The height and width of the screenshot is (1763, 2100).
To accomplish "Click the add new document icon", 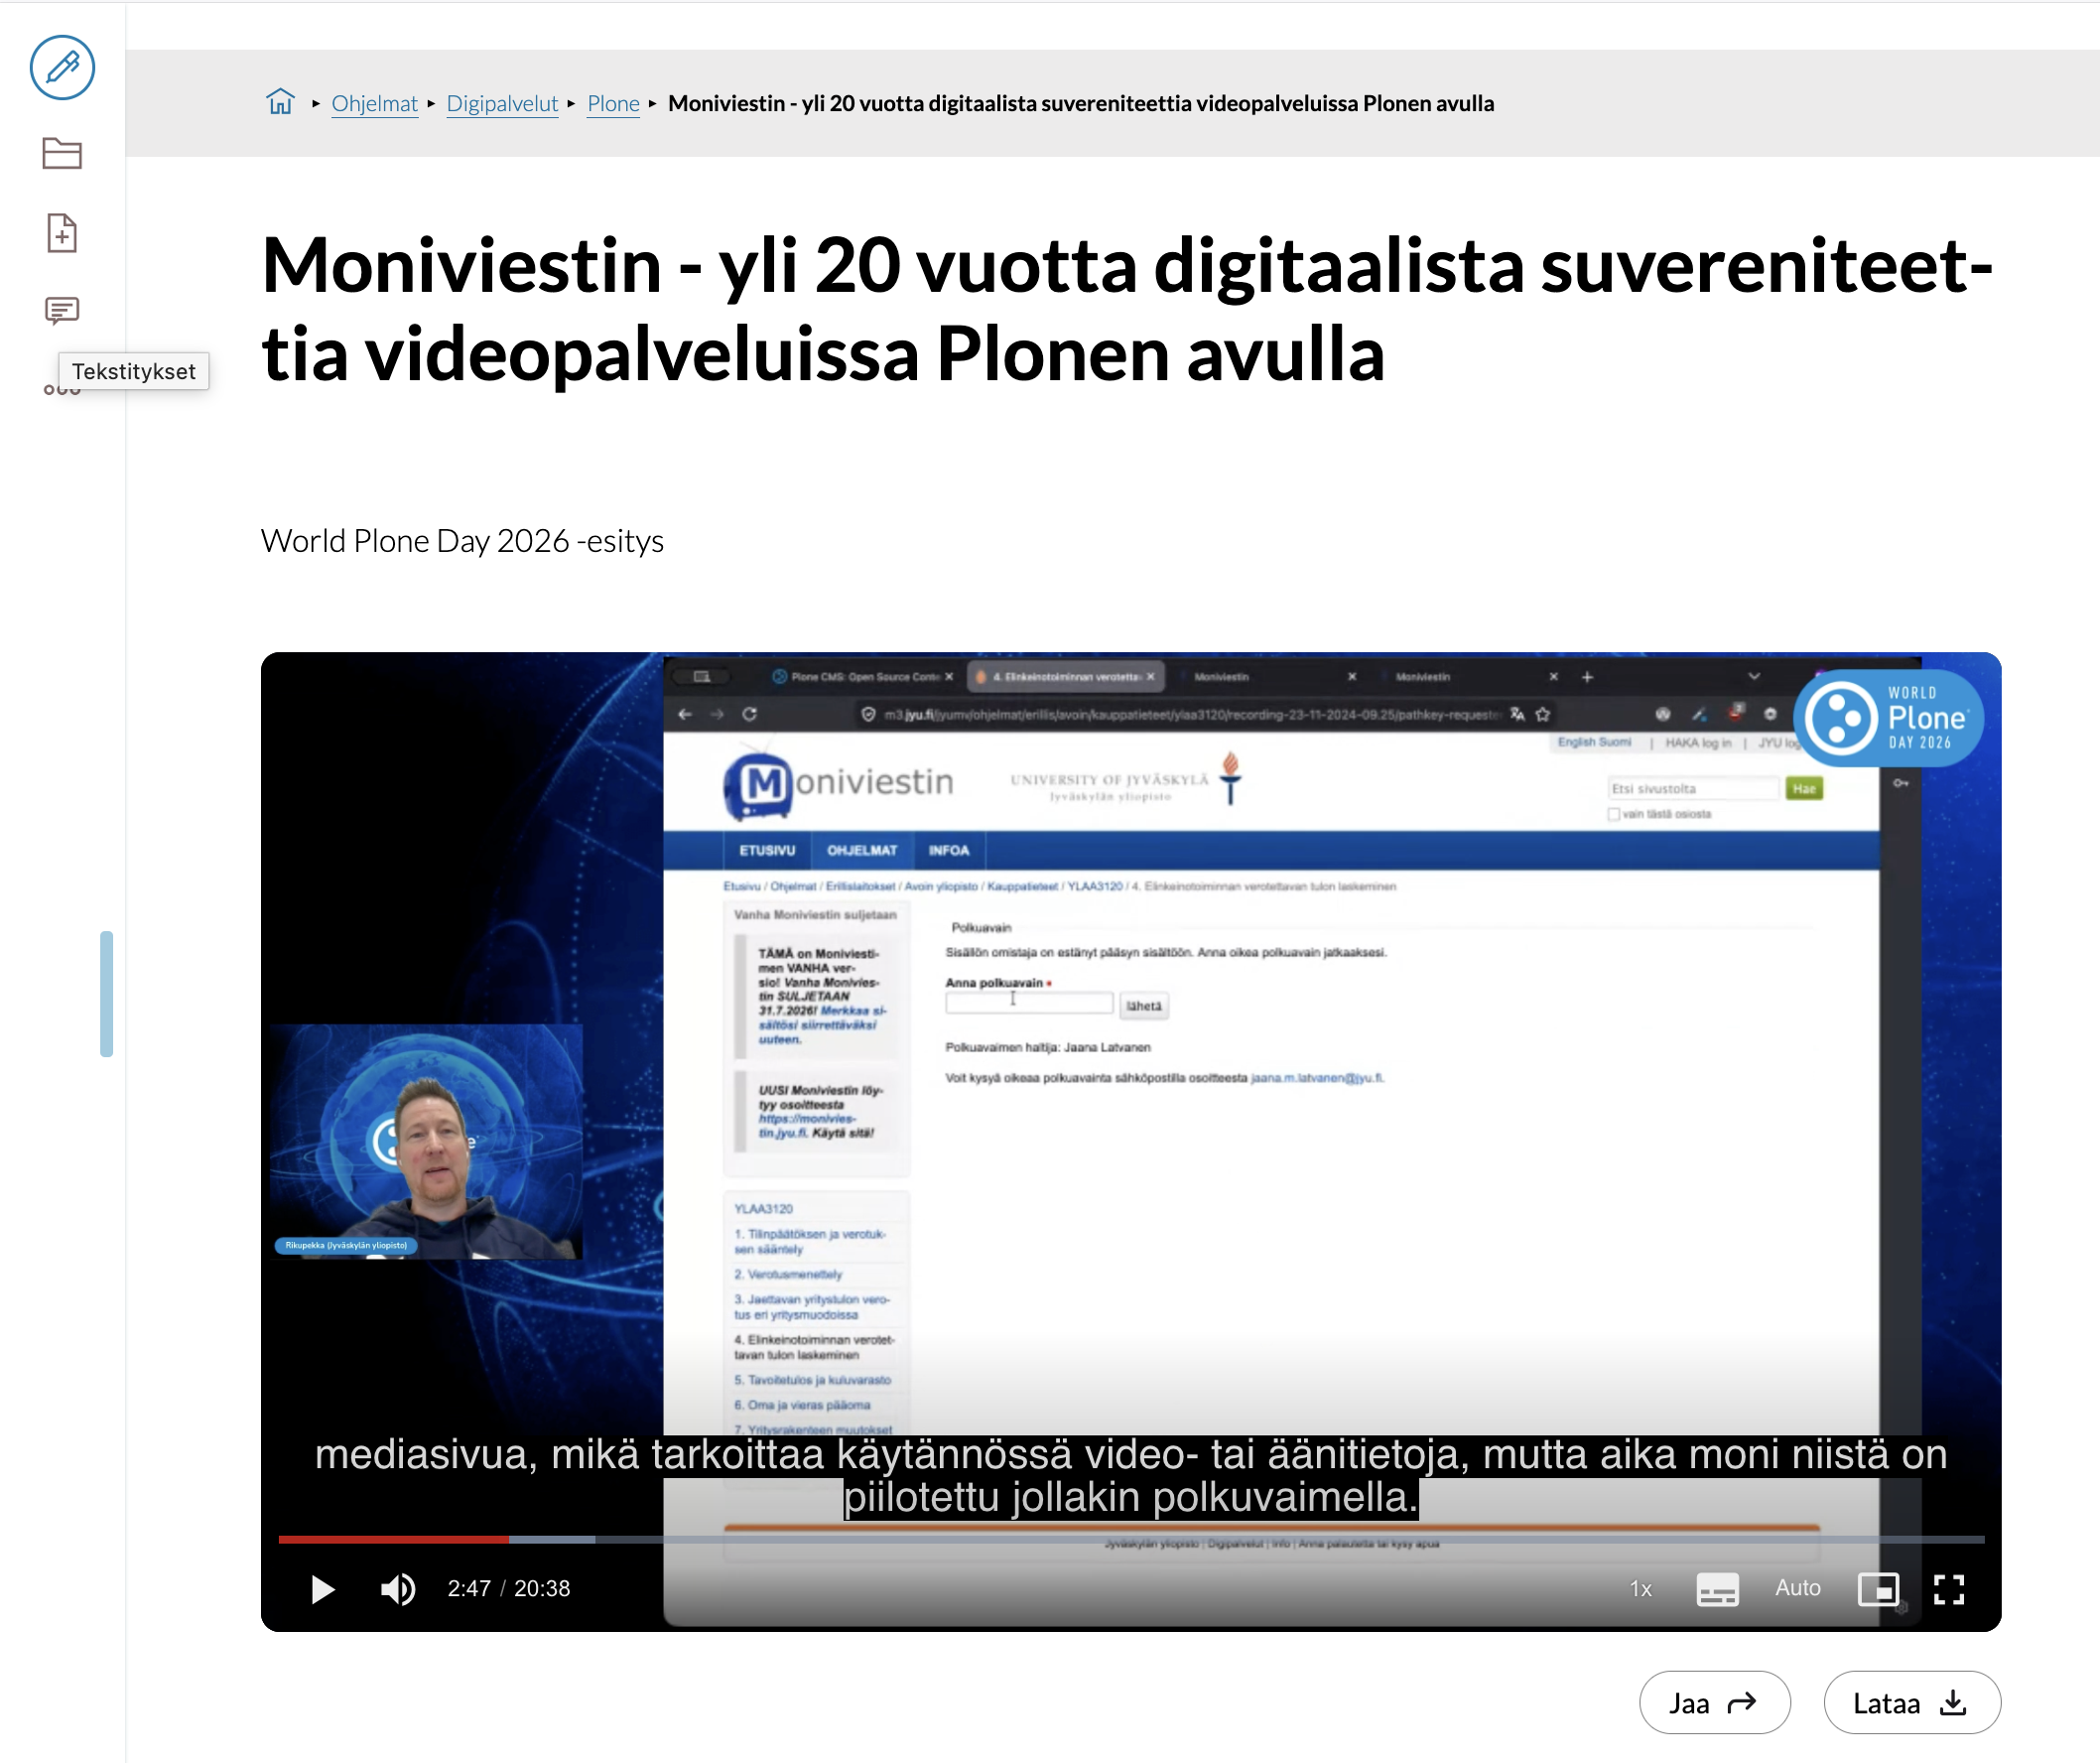I will point(62,233).
